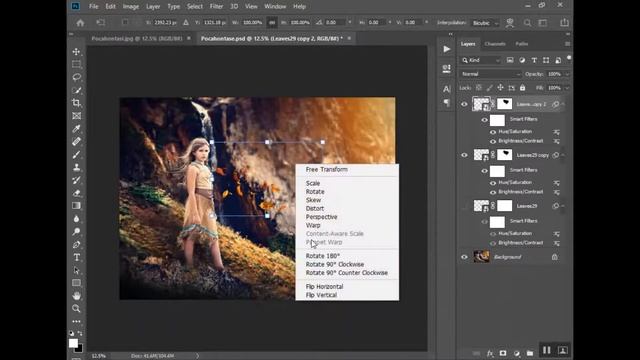640x360 pixels.
Task: Select the Brush tool
Action: (76, 155)
